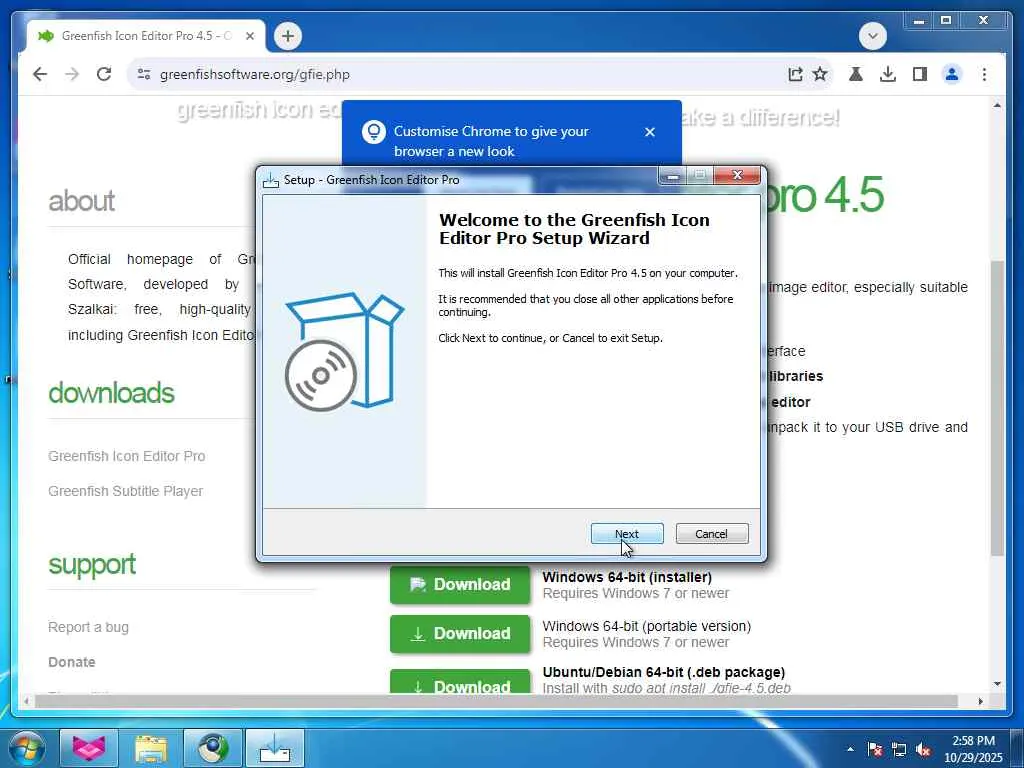
Task: Click the 'support' heading
Action: pyautogui.click(x=92, y=565)
